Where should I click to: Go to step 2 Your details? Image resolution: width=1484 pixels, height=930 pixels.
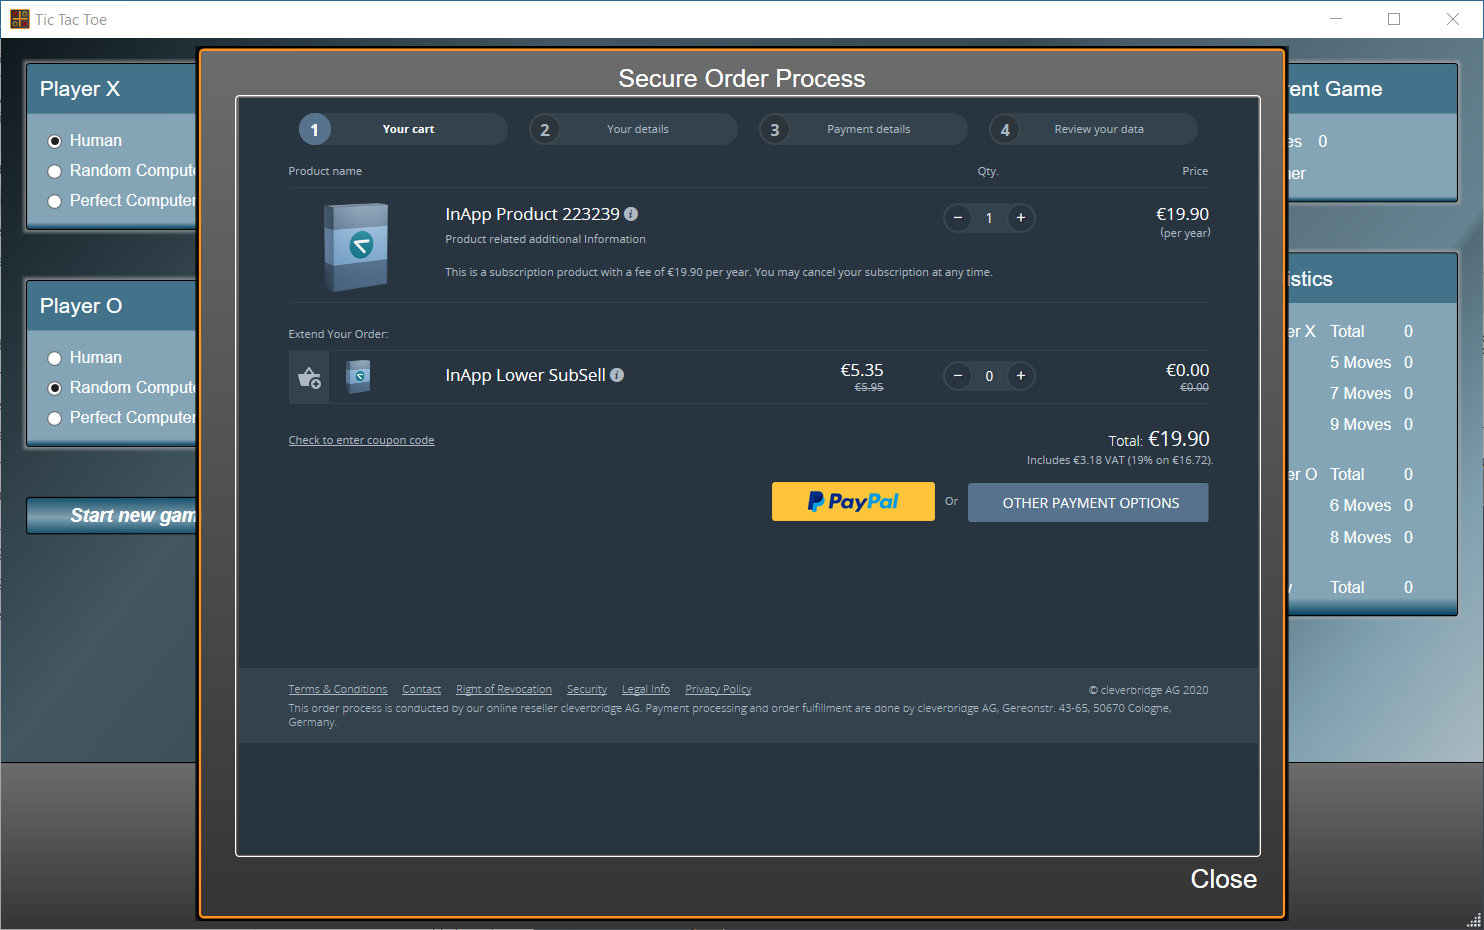tap(633, 129)
